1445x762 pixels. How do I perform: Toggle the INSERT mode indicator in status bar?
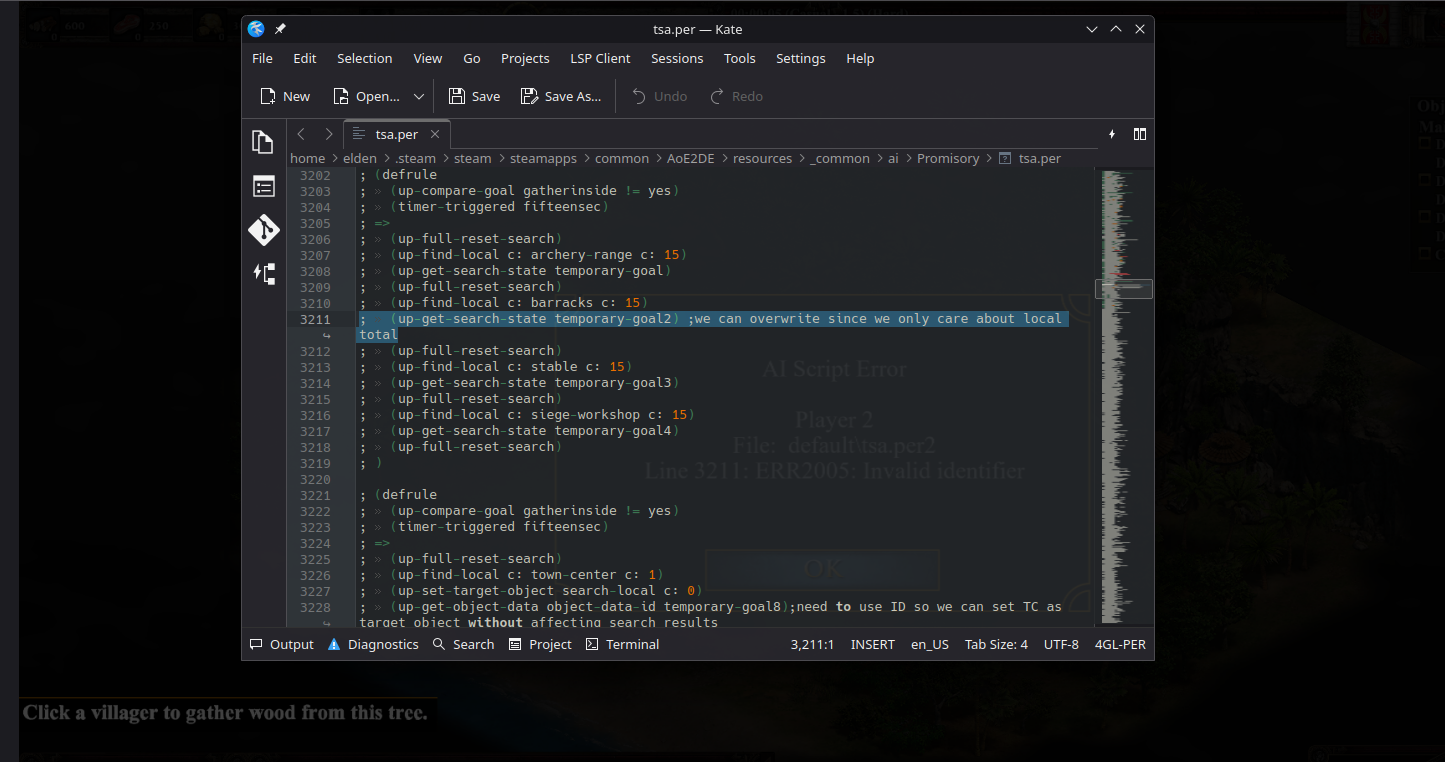pyautogui.click(x=872, y=645)
